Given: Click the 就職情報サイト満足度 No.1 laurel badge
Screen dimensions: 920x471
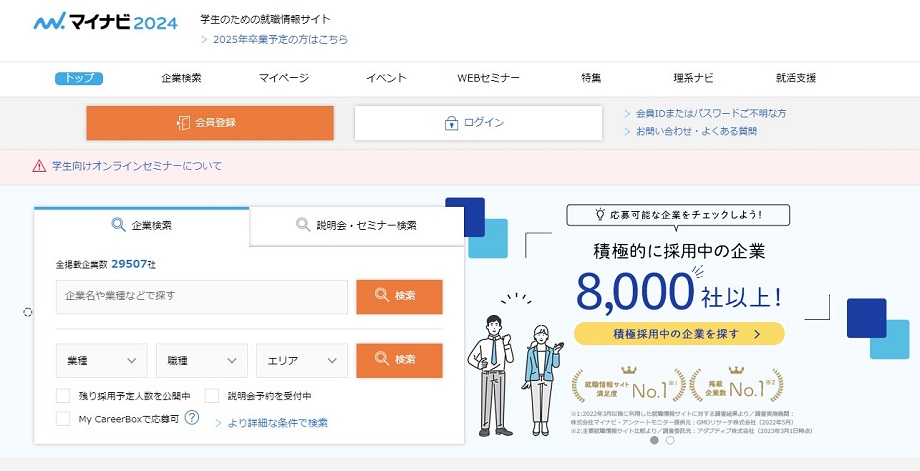Looking at the screenshot, I should click(x=628, y=385).
